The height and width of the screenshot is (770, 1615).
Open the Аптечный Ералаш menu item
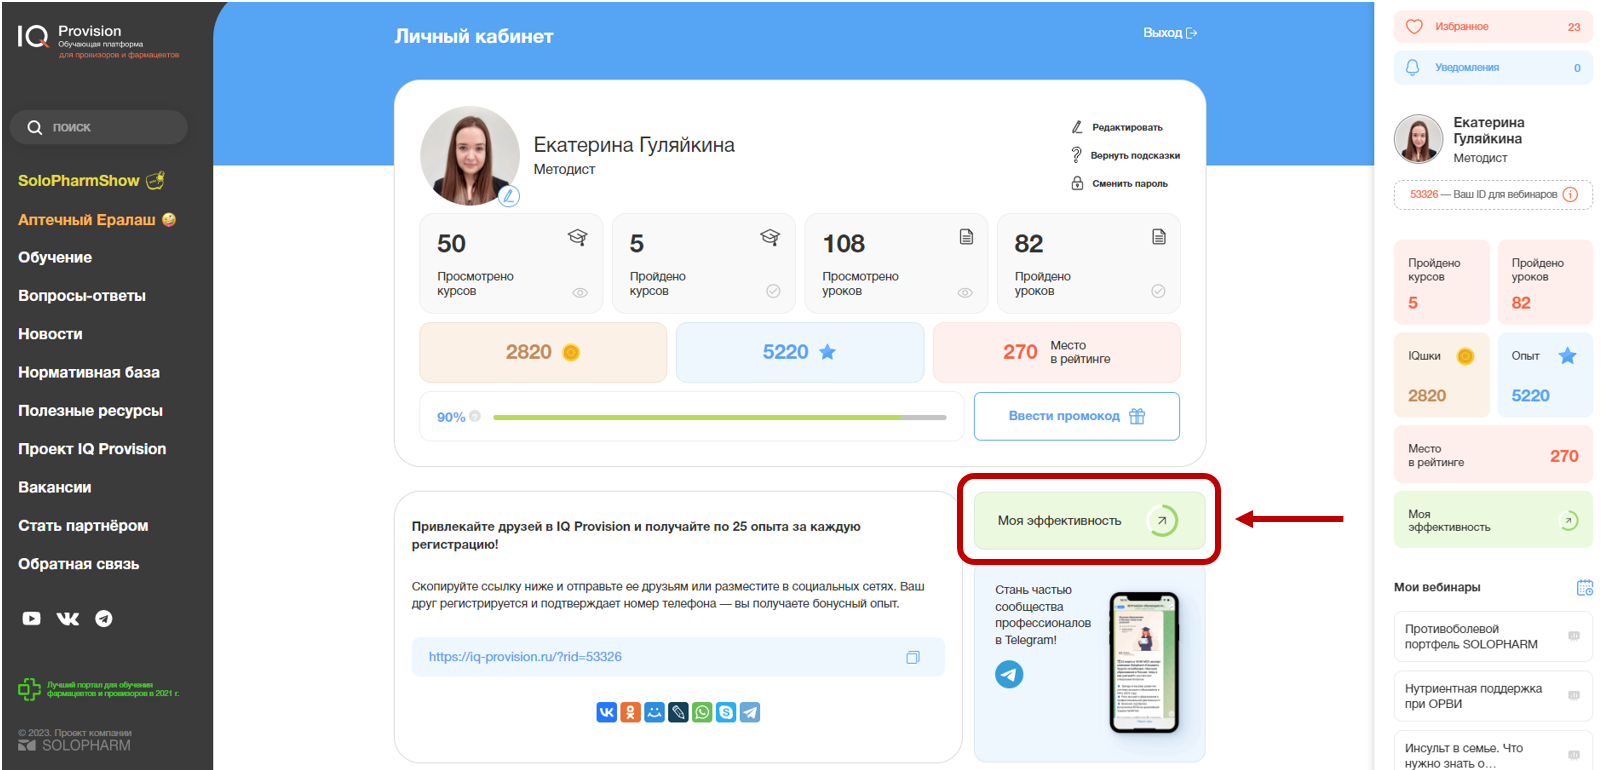[x=97, y=219]
